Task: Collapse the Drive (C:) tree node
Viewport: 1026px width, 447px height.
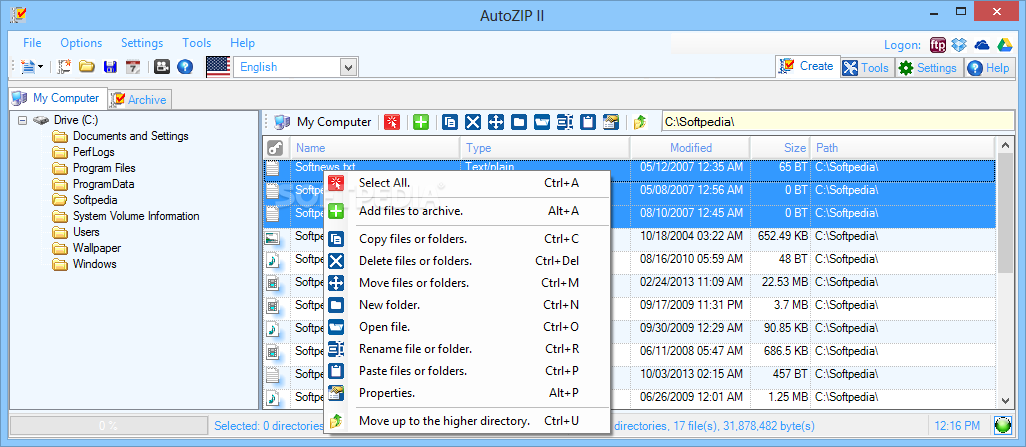Action: [22, 120]
